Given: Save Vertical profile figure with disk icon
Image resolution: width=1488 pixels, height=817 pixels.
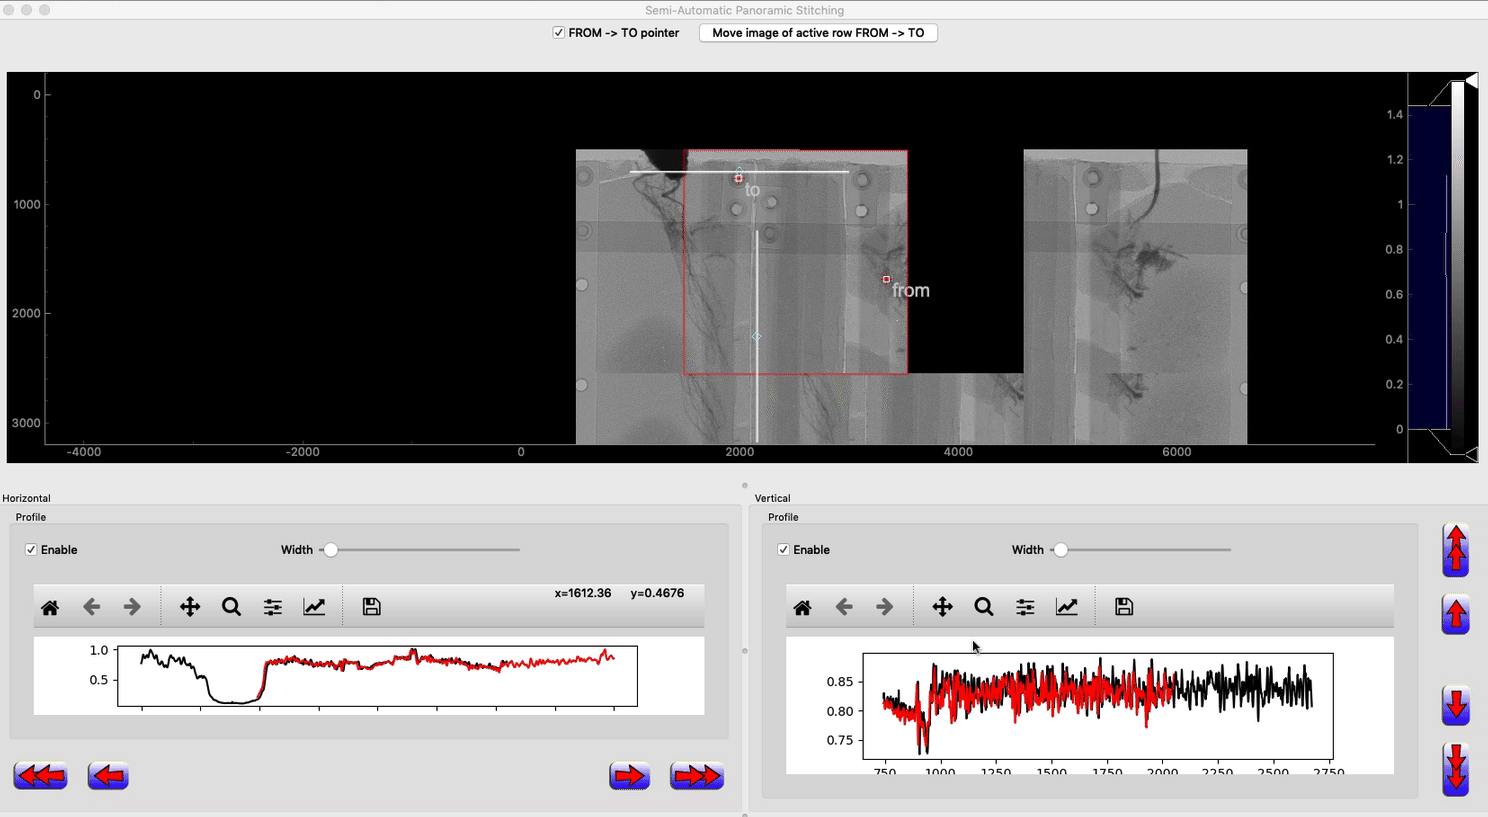Looking at the screenshot, I should [x=1124, y=607].
